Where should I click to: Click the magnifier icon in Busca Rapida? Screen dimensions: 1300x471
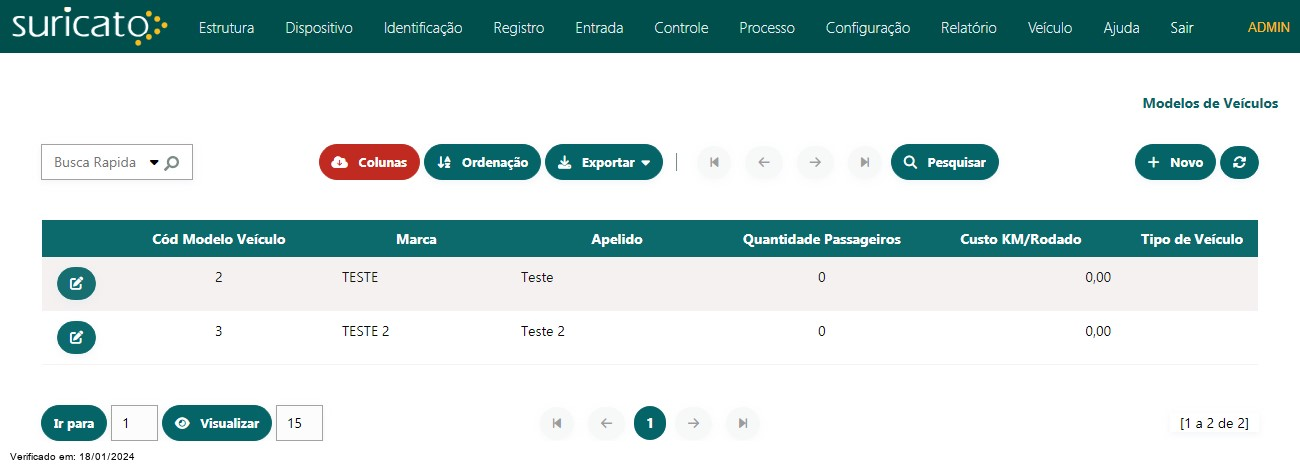[172, 163]
